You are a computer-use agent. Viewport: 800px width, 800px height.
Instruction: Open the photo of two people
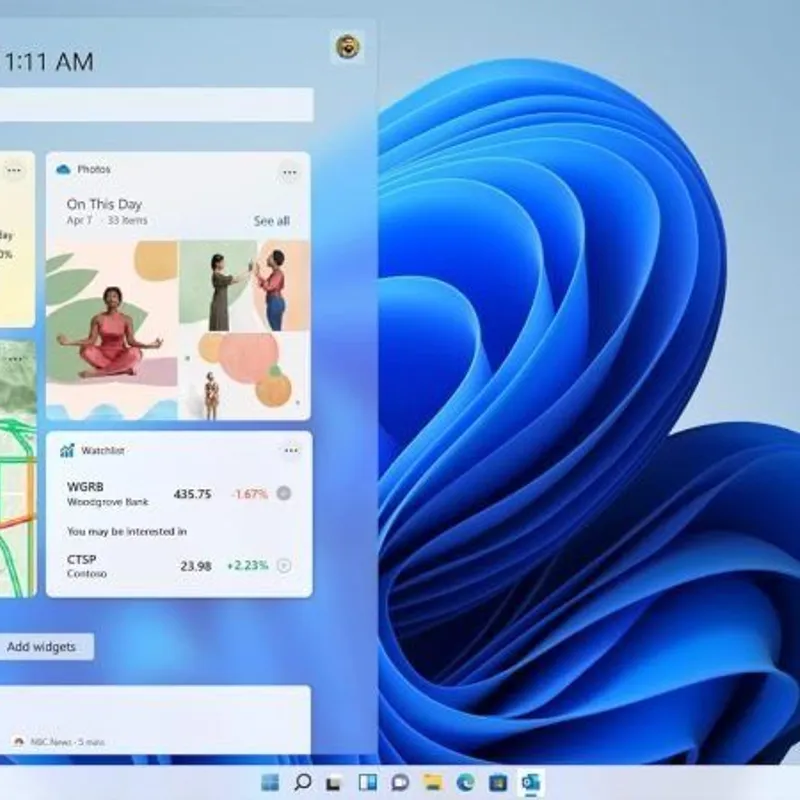tap(245, 286)
